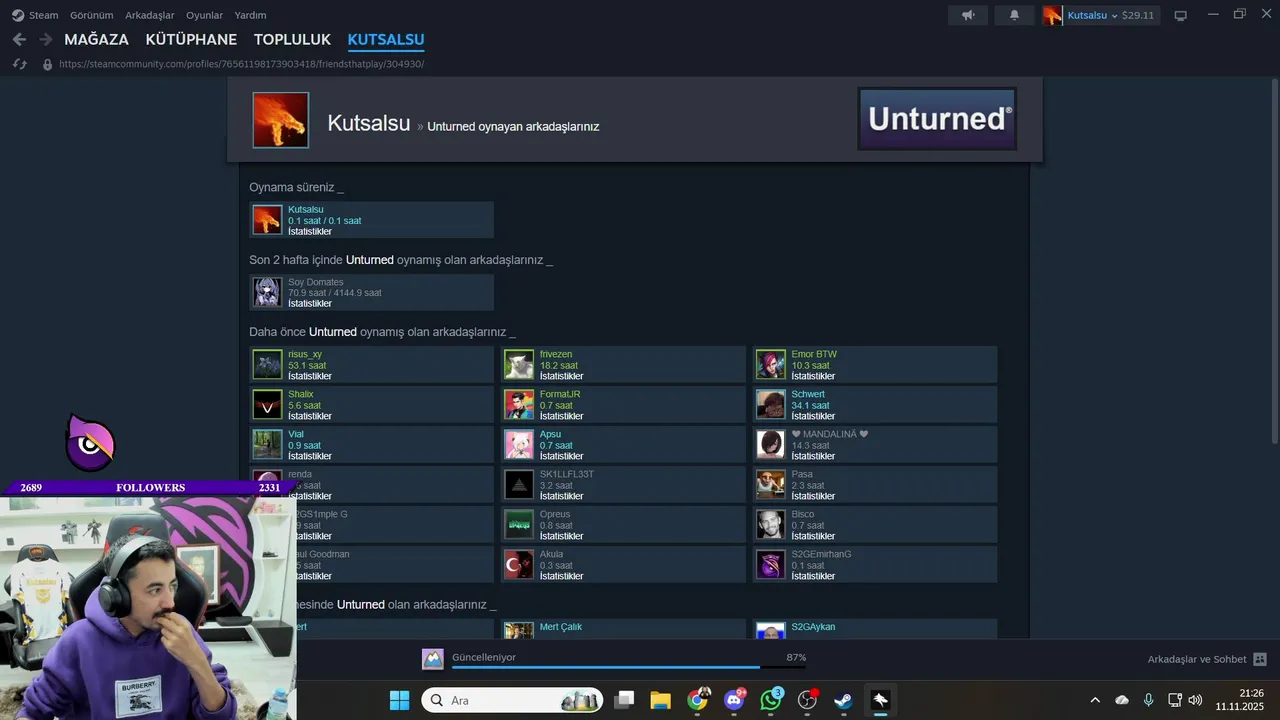Click the Güncelleniyor download progress bar
This screenshot has height=720, width=1280.
tap(628, 666)
